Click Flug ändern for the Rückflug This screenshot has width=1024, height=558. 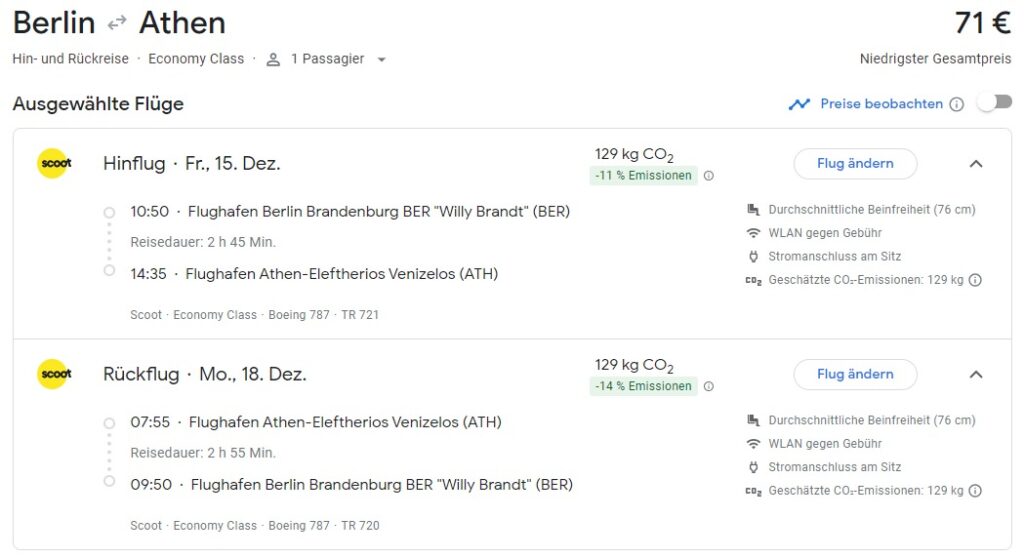(855, 374)
